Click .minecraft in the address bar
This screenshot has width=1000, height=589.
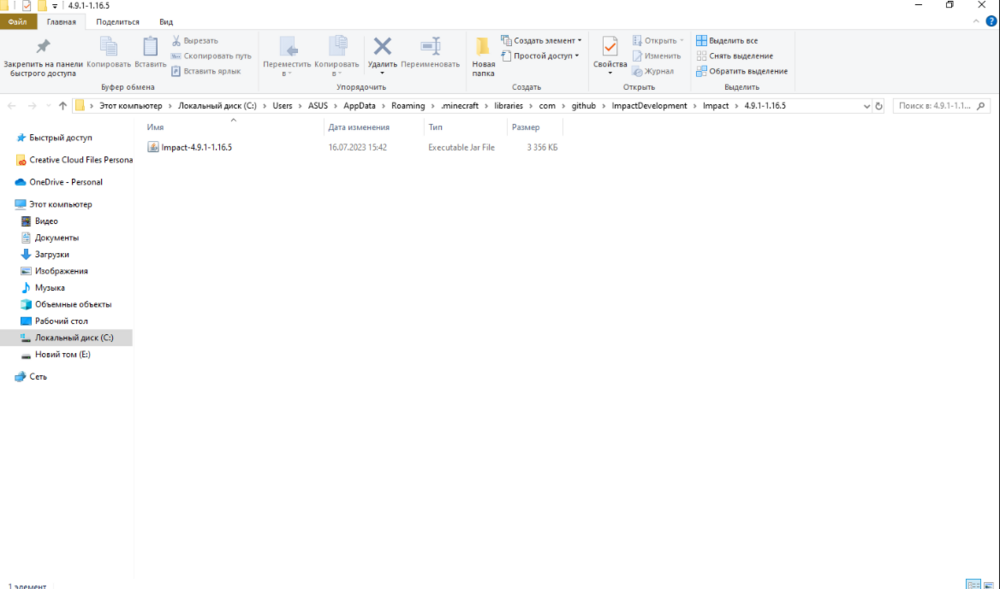point(459,106)
